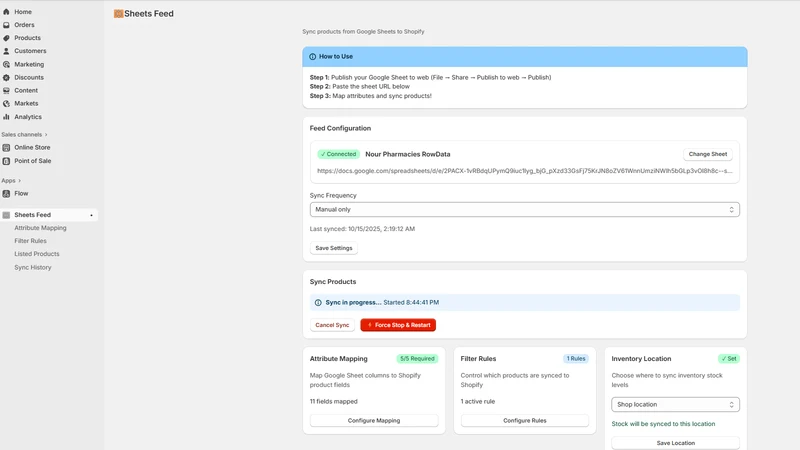This screenshot has height=450, width=800.
Task: Click the 1 Rules badge
Action: pyautogui.click(x=576, y=359)
